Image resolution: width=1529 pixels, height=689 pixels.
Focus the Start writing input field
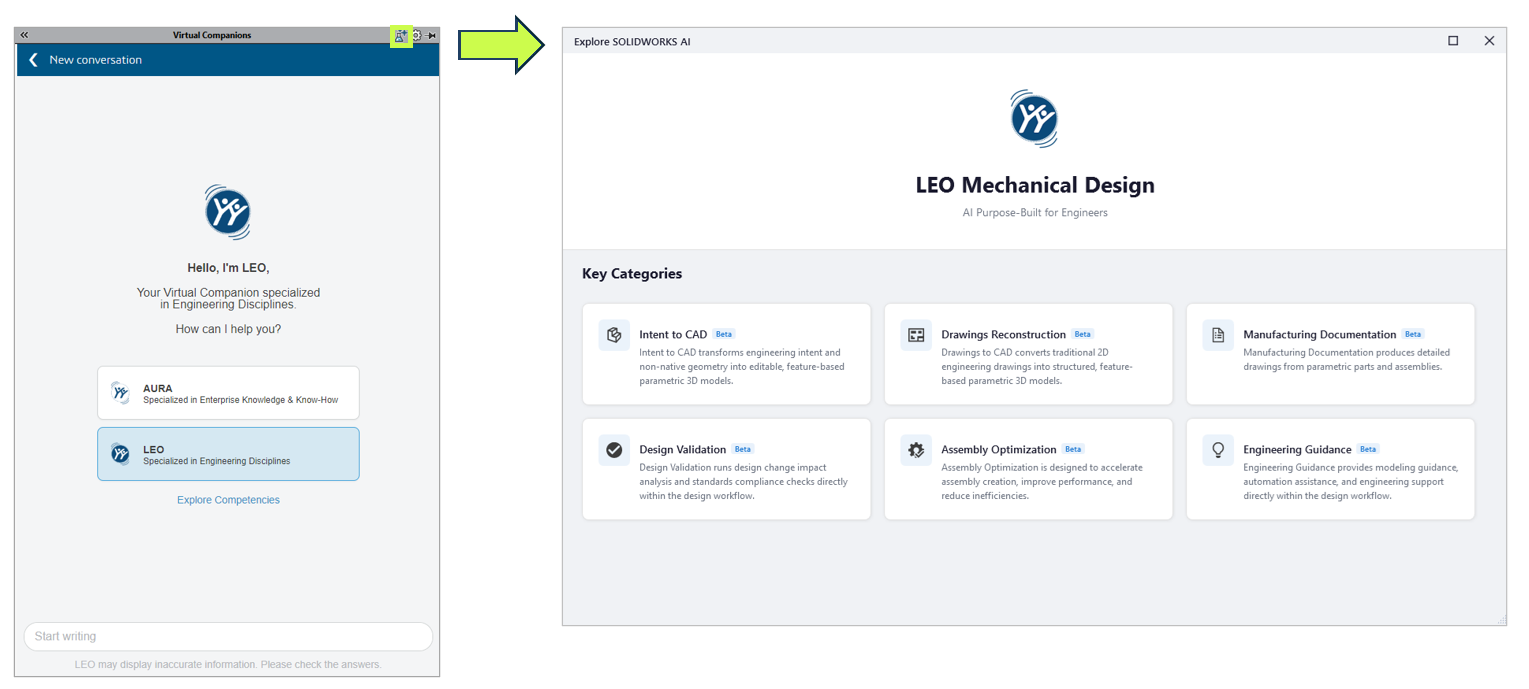pos(228,637)
